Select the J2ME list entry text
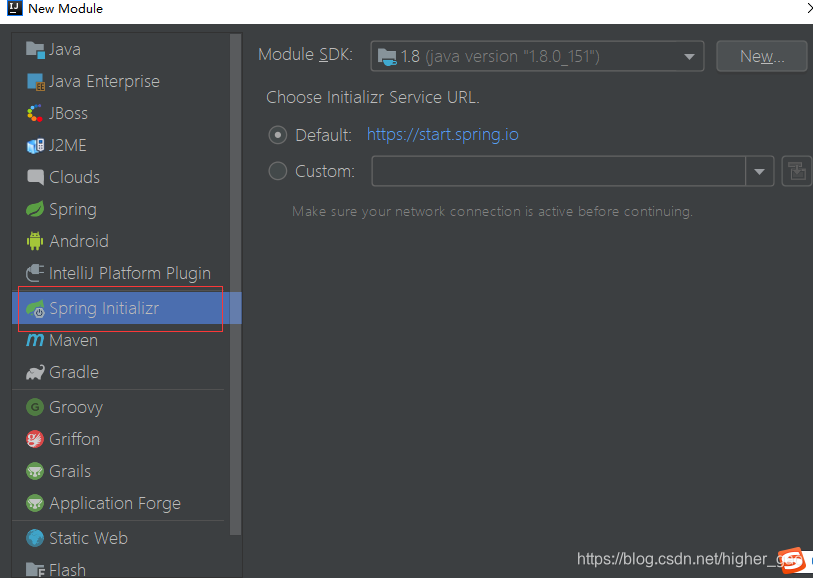The image size is (813, 578). (68, 146)
